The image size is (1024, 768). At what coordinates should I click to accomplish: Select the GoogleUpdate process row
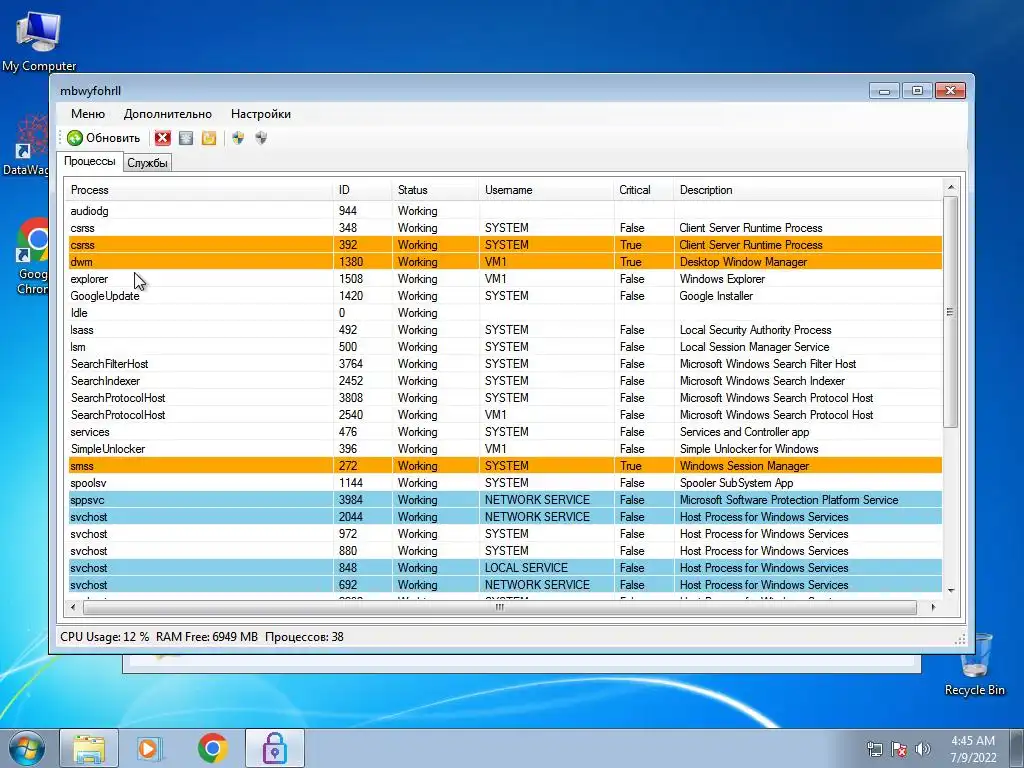(505, 296)
